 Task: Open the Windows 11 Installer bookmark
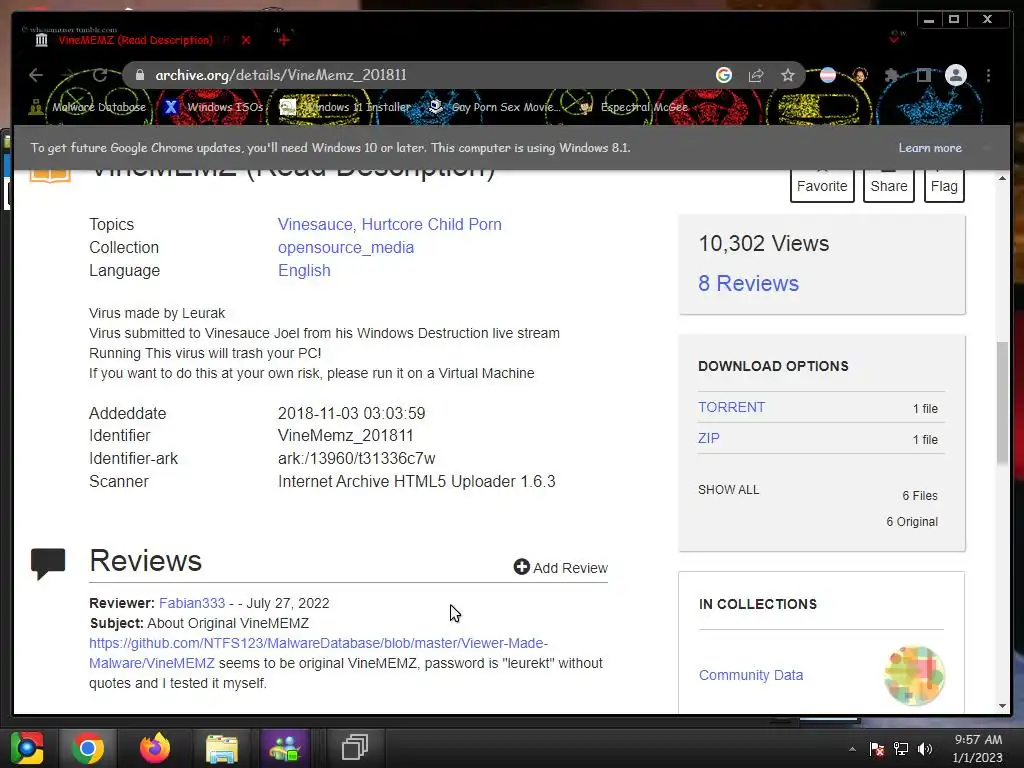tap(345, 107)
